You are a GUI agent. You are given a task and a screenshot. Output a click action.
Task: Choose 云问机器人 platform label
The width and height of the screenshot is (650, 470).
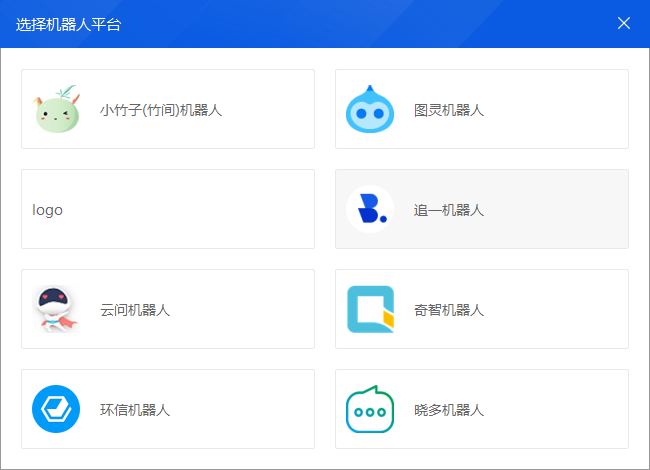135,310
